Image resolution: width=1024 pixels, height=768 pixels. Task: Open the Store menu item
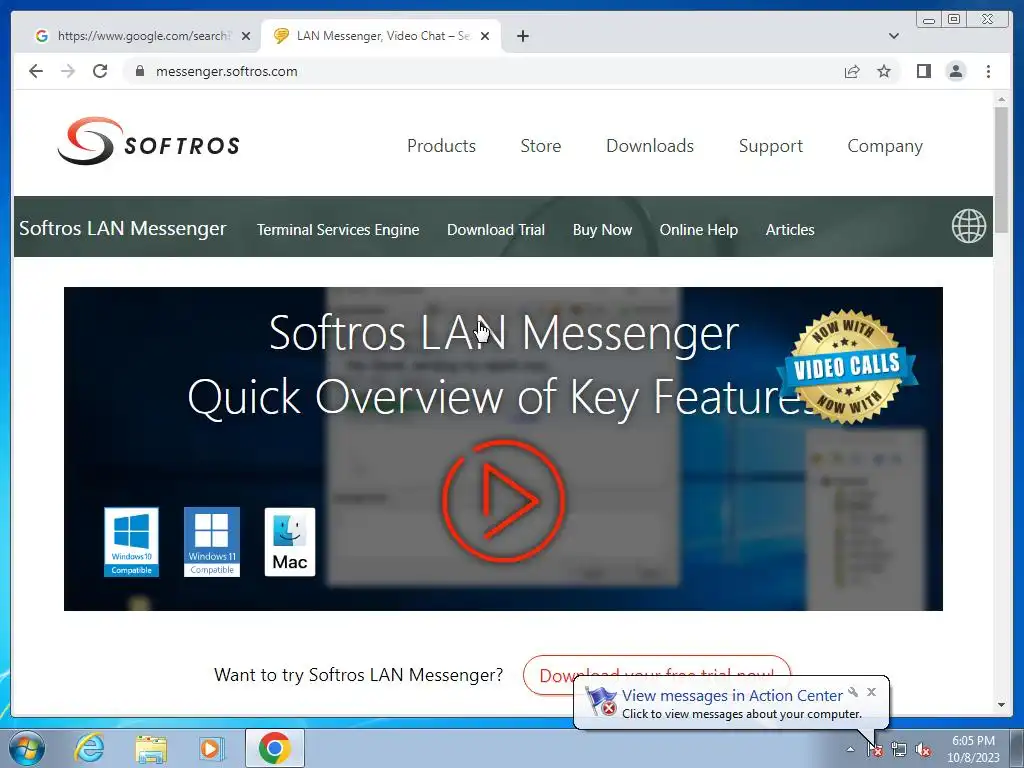tap(541, 146)
